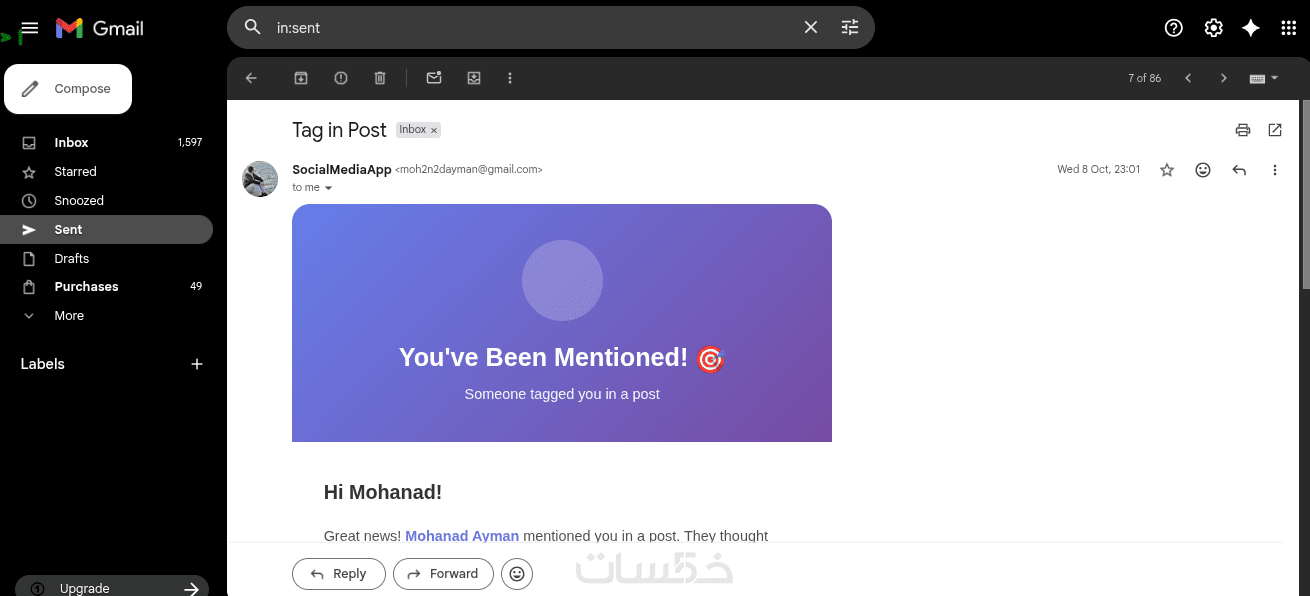
Task: Mark the email as unread
Action: [434, 78]
